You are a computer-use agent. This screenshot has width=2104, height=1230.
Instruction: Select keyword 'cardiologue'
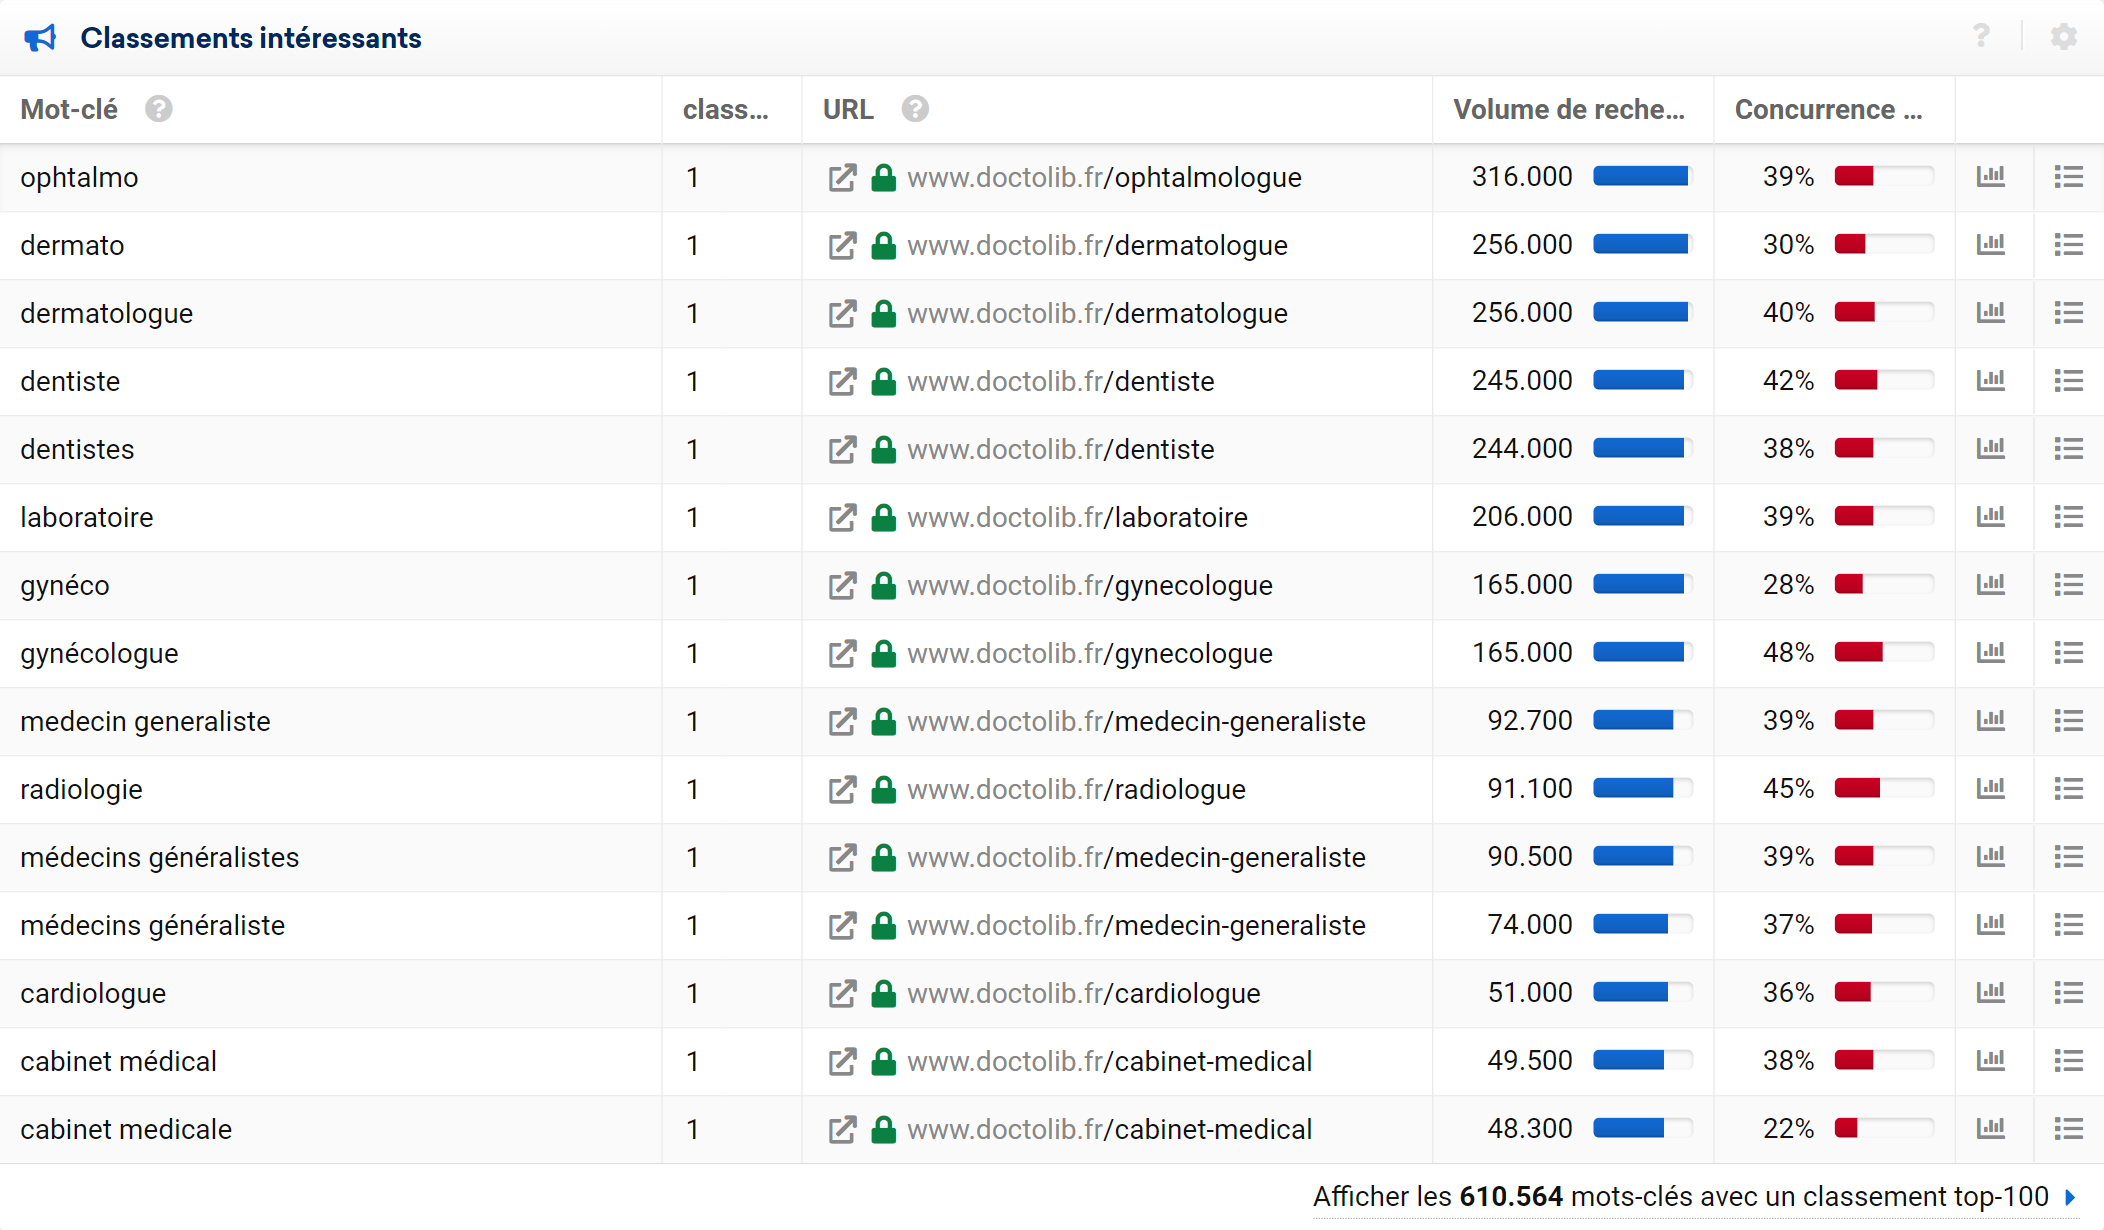click(x=93, y=994)
